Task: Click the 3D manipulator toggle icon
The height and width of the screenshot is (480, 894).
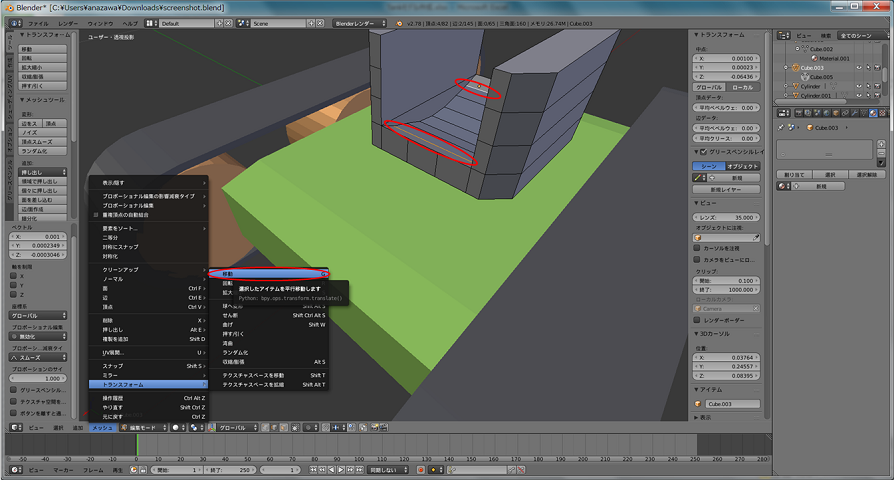Action: pos(211,427)
